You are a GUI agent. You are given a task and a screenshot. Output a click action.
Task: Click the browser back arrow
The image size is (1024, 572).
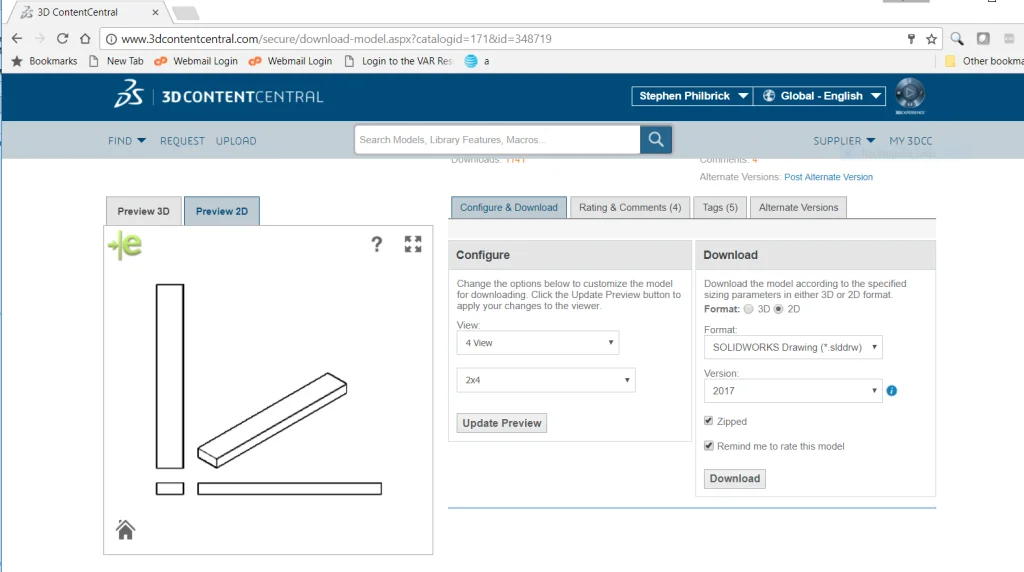click(17, 39)
